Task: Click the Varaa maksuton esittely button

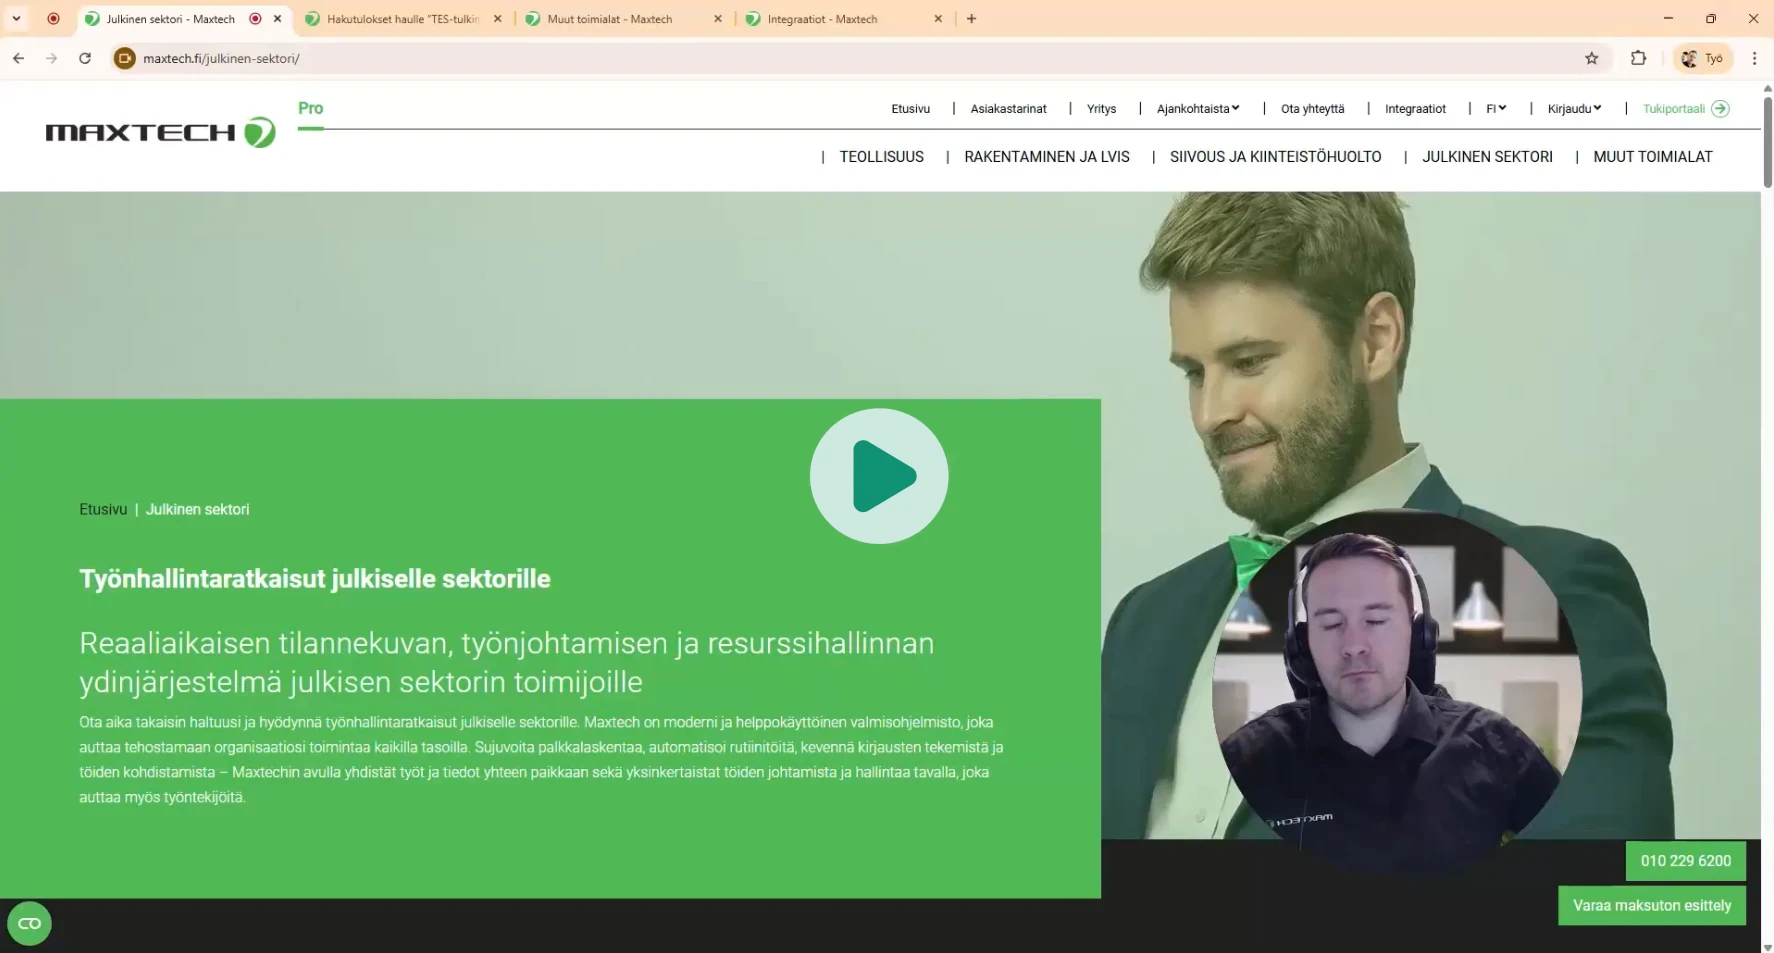Action: [1651, 905]
